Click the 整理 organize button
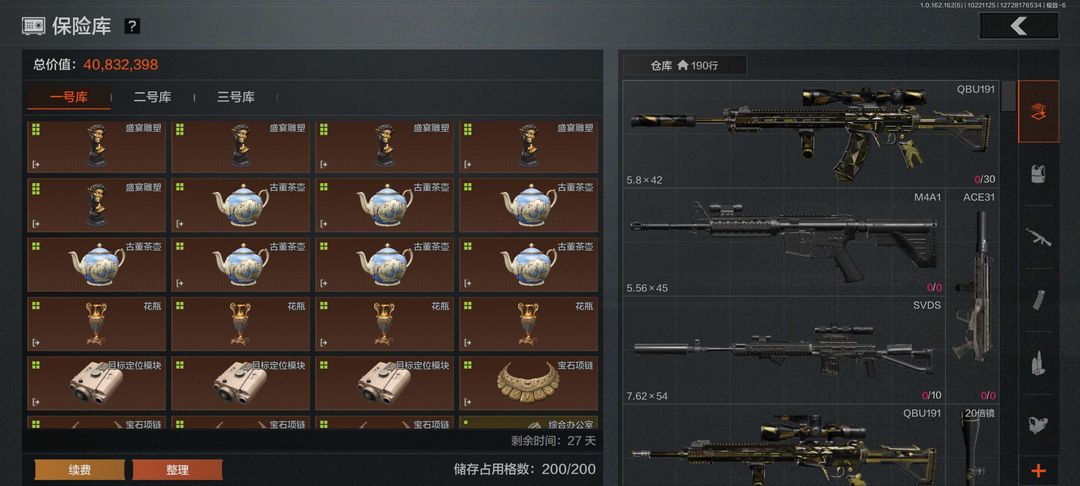This screenshot has height=486, width=1080. click(x=177, y=470)
